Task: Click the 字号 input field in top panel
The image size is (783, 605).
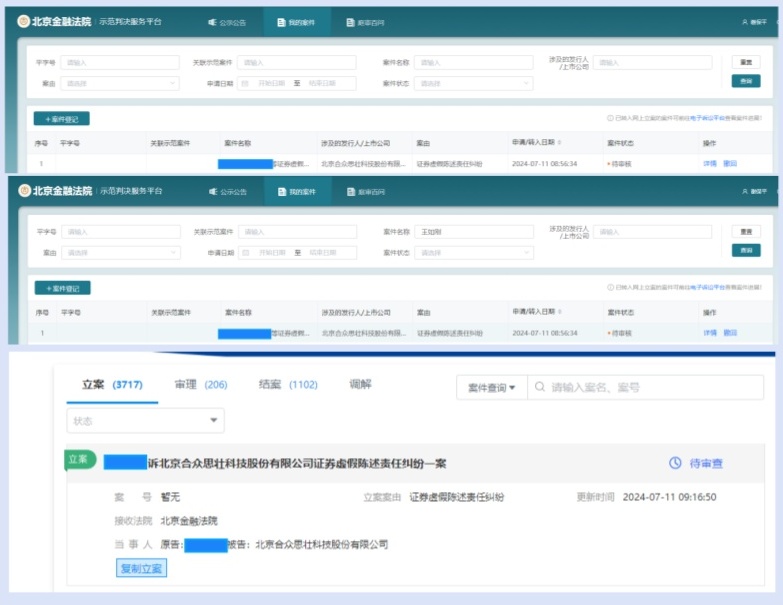Action: coord(120,62)
